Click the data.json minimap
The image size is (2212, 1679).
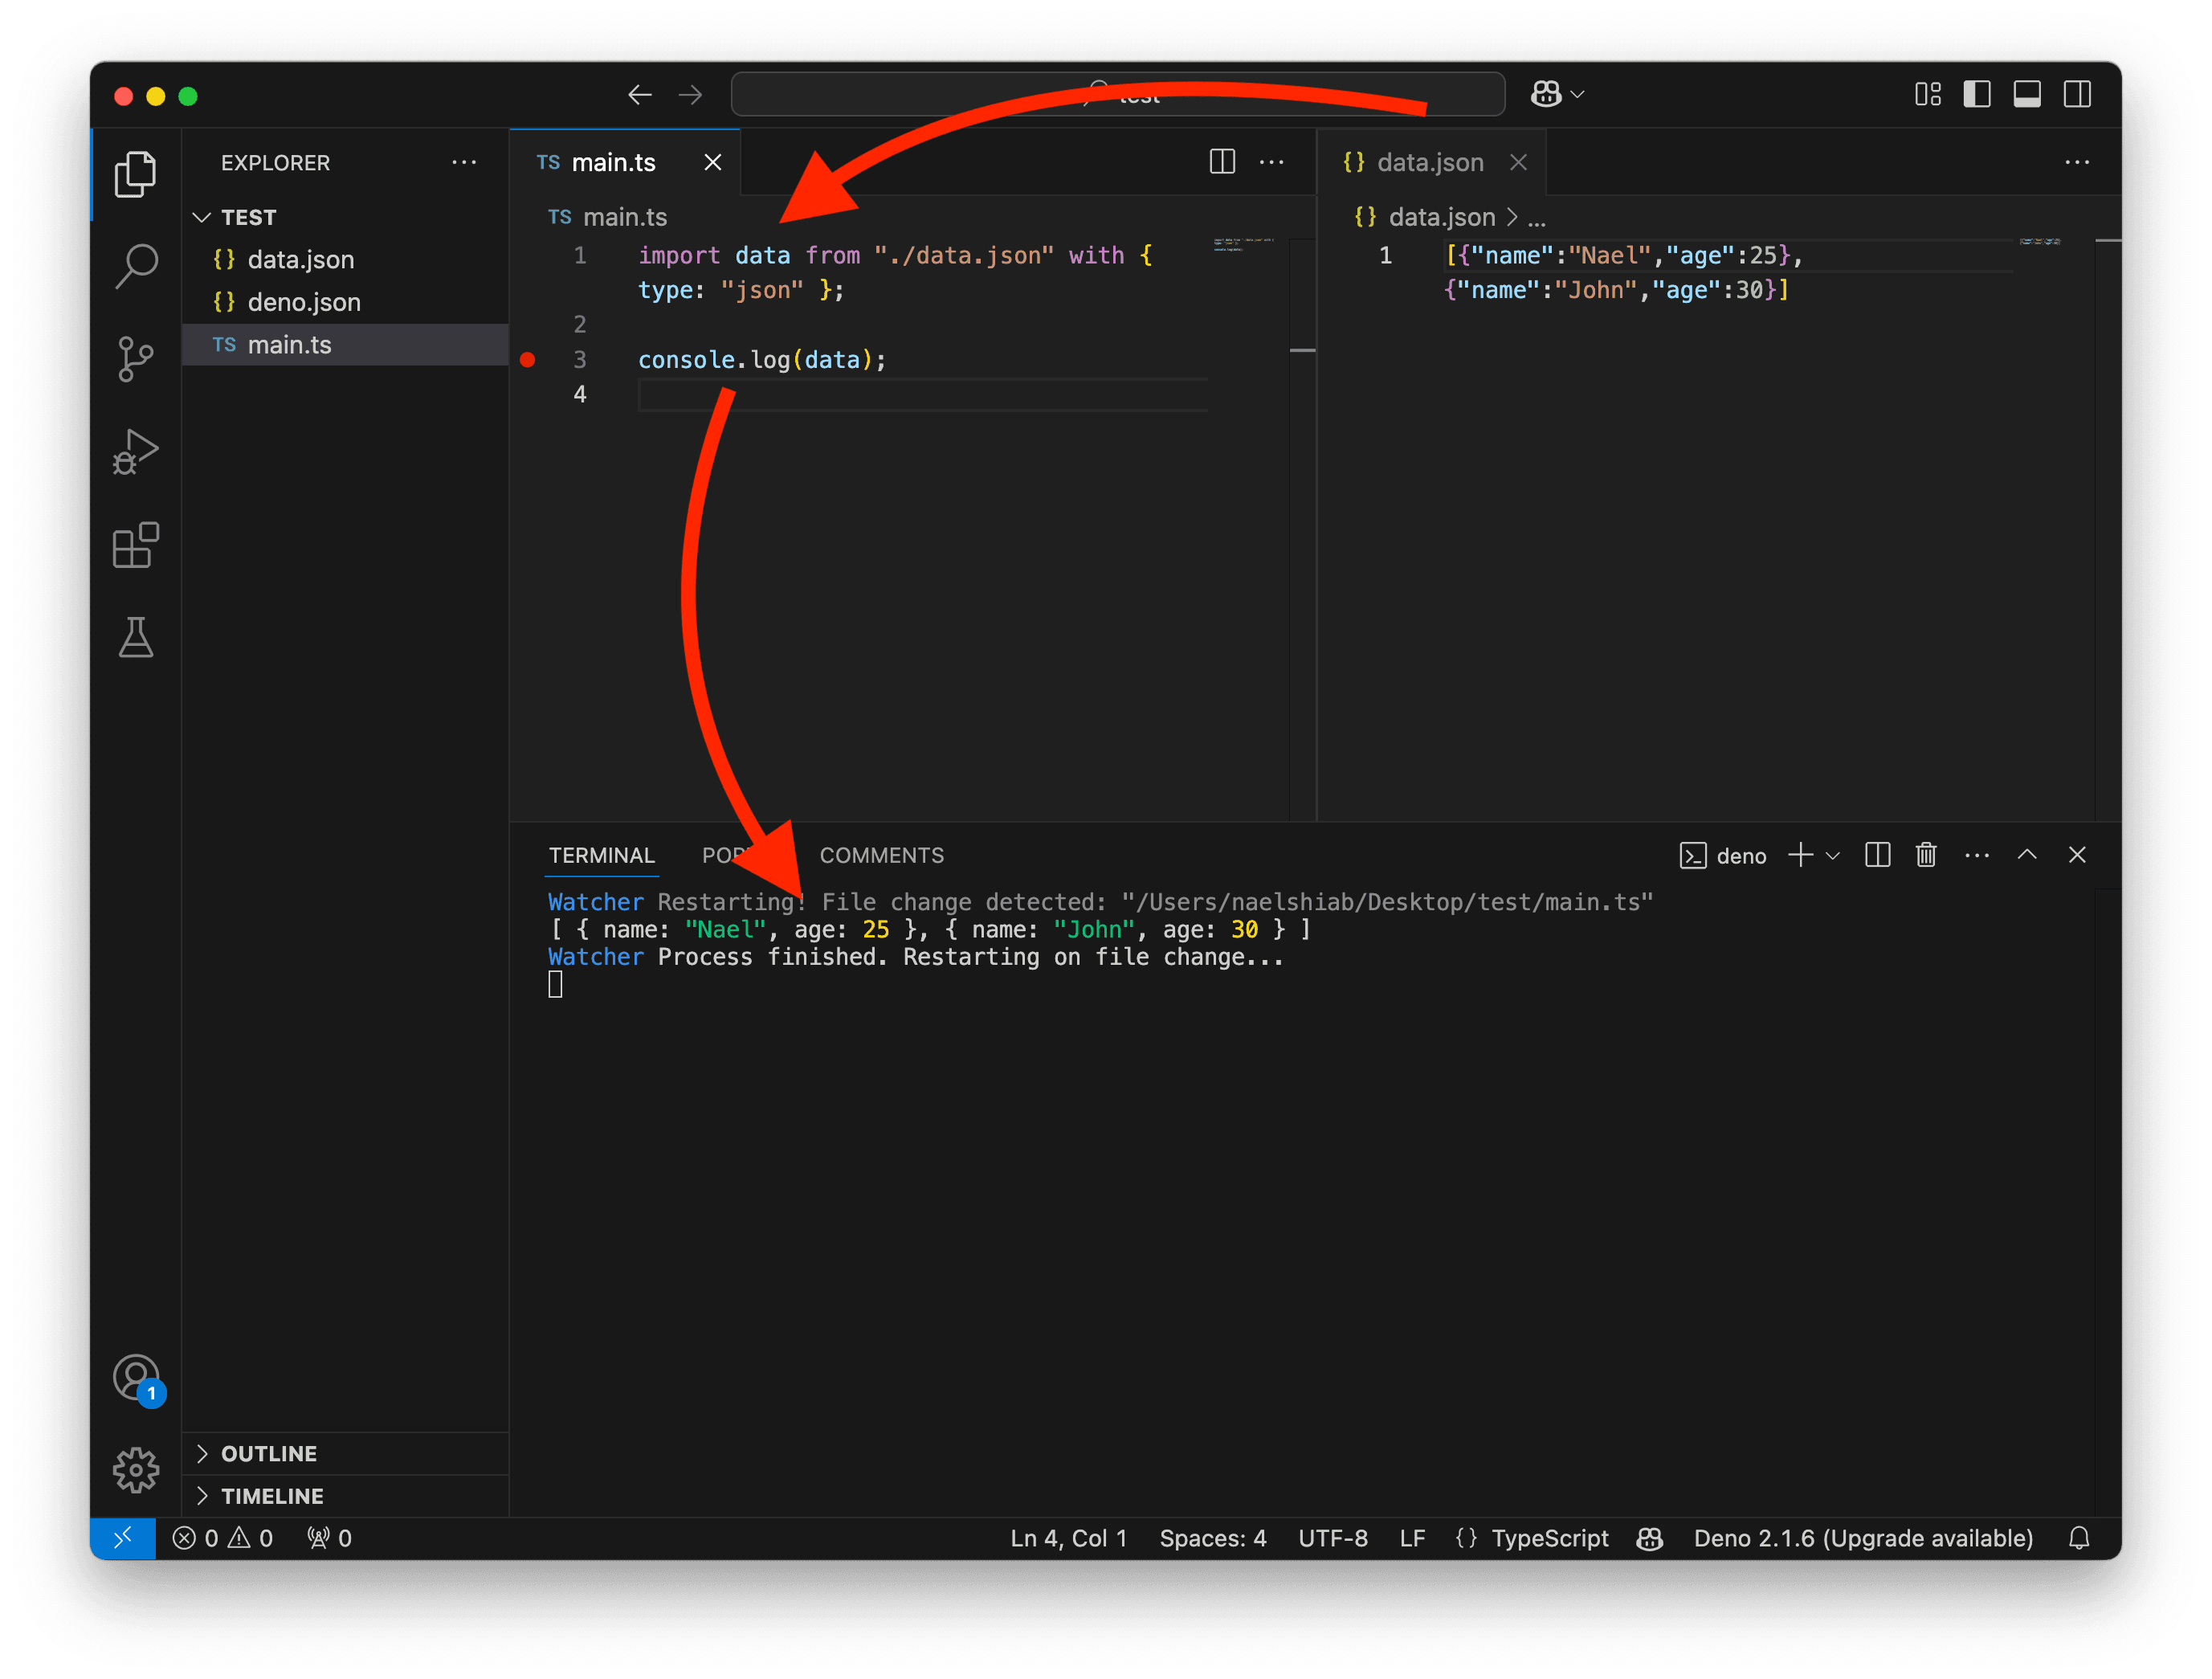pyautogui.click(x=2040, y=241)
